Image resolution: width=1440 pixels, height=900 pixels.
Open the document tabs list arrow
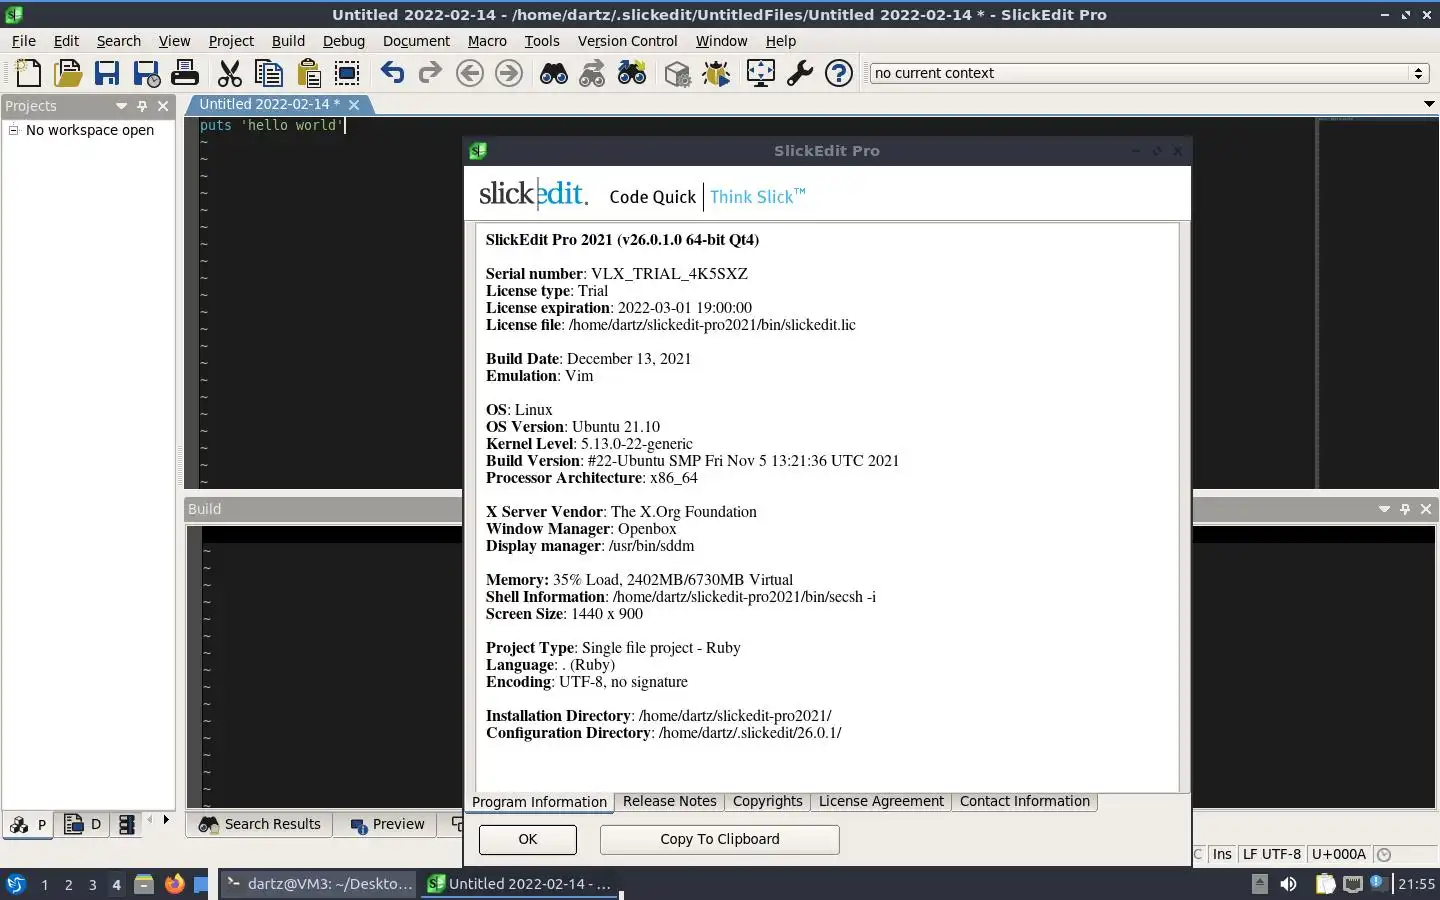(x=1429, y=104)
